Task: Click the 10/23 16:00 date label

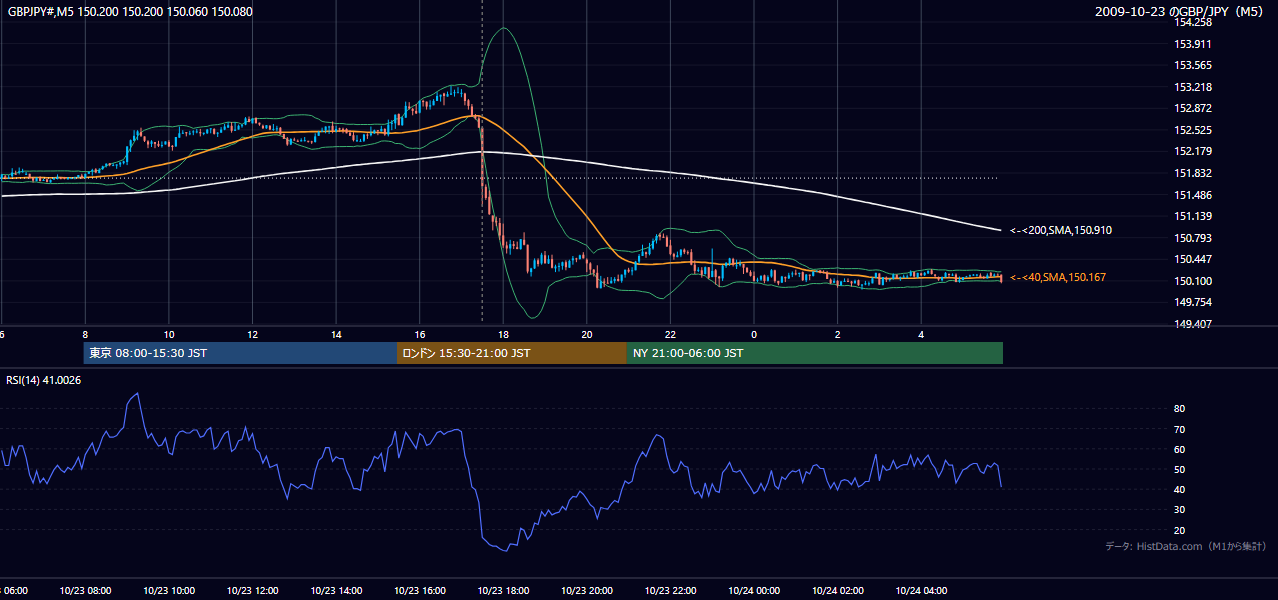Action: tap(420, 591)
